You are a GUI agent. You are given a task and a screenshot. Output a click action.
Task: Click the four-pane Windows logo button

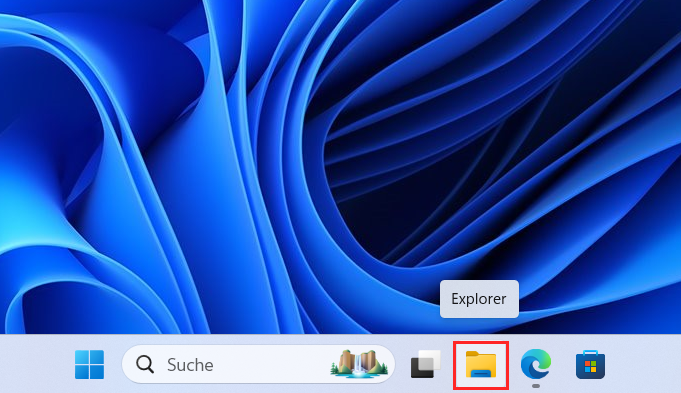tap(89, 364)
